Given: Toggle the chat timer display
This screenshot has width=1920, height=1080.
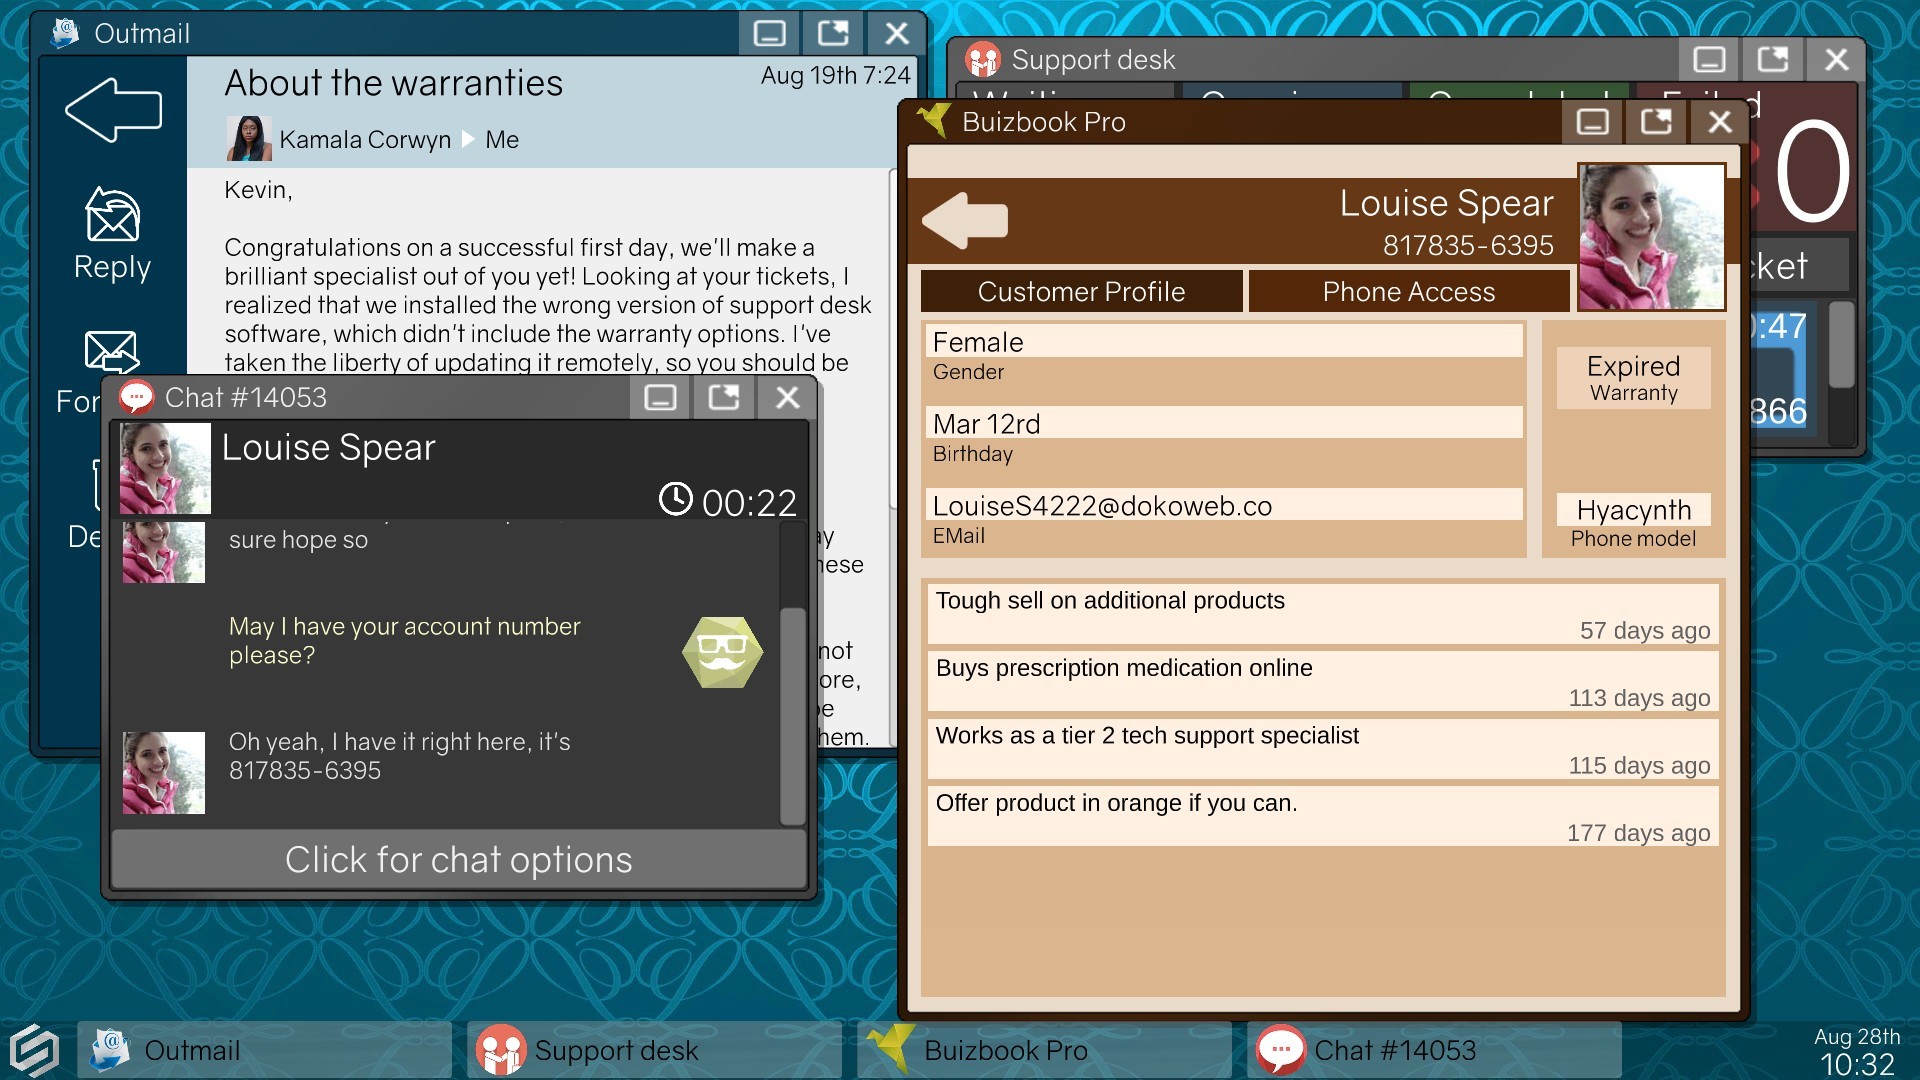Looking at the screenshot, I should (675, 502).
